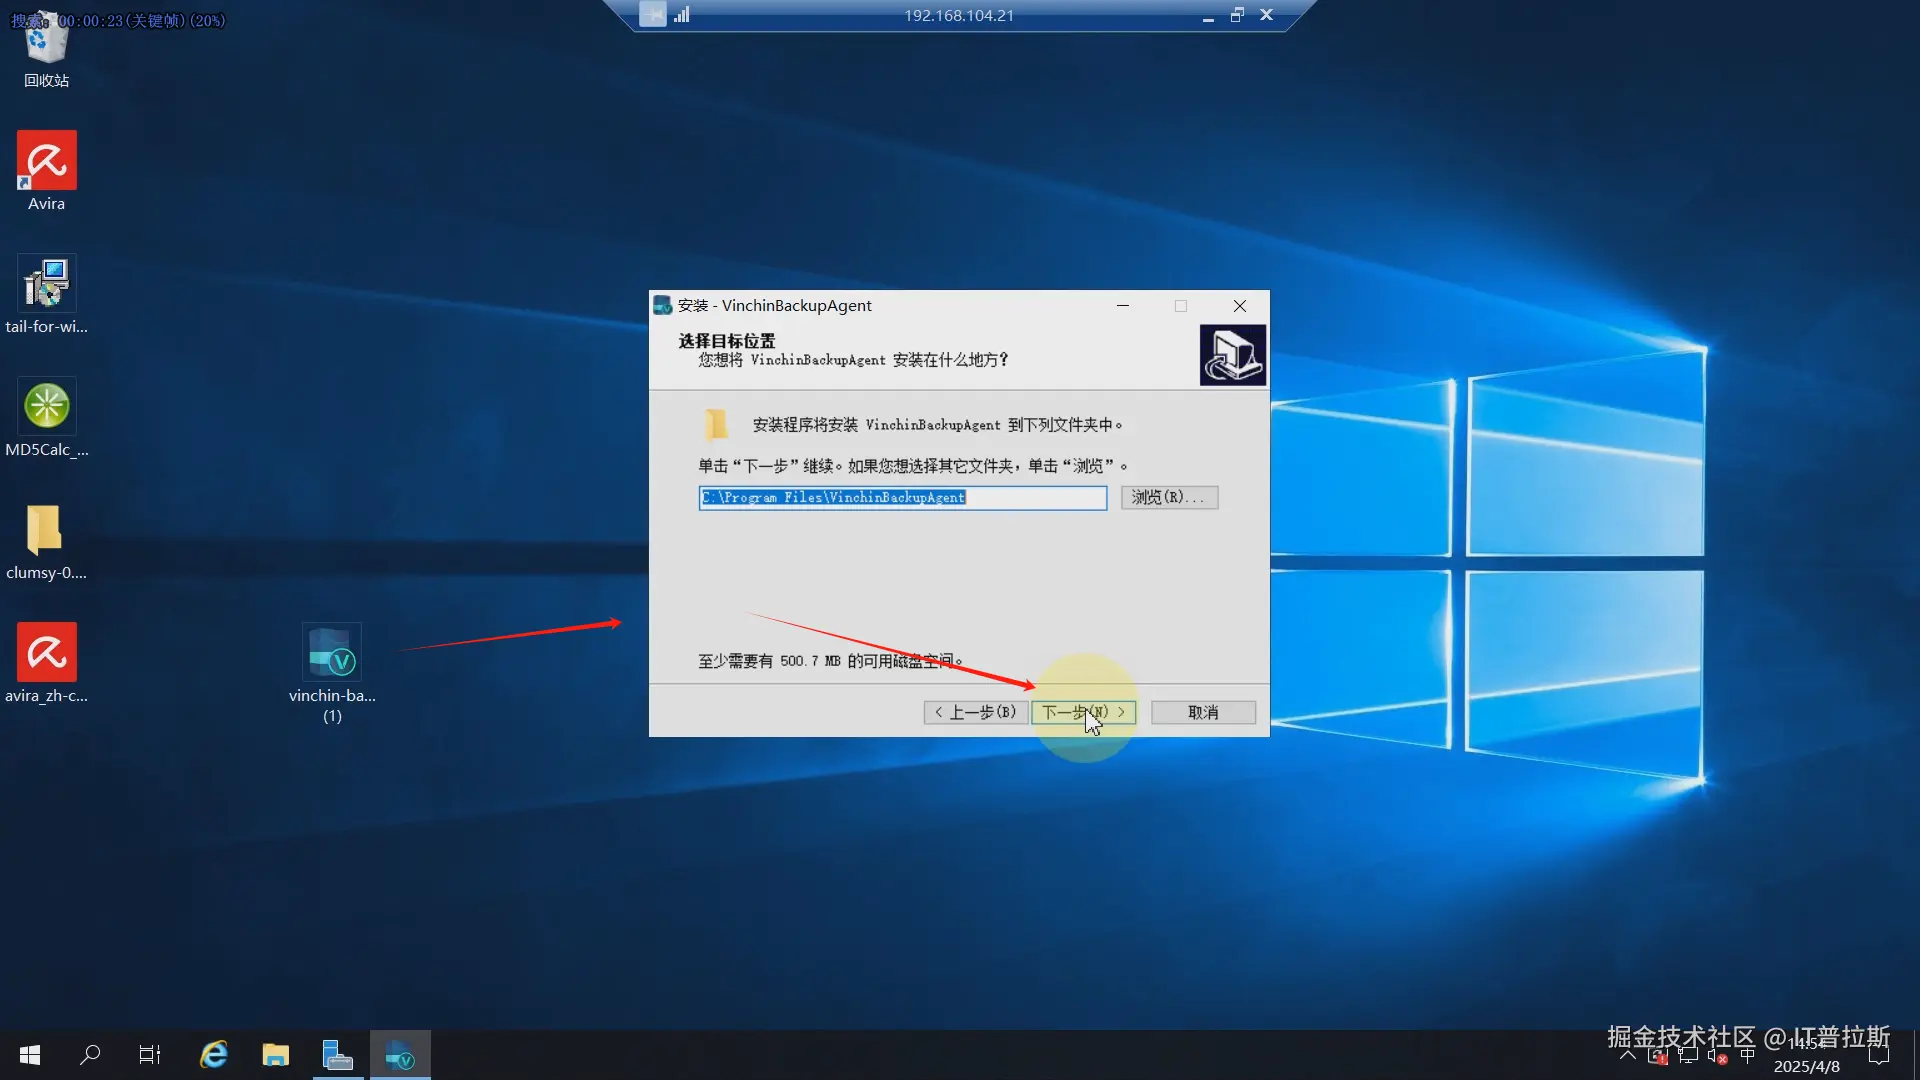
Task: Open File Explorer from the taskbar
Action: pos(275,1055)
